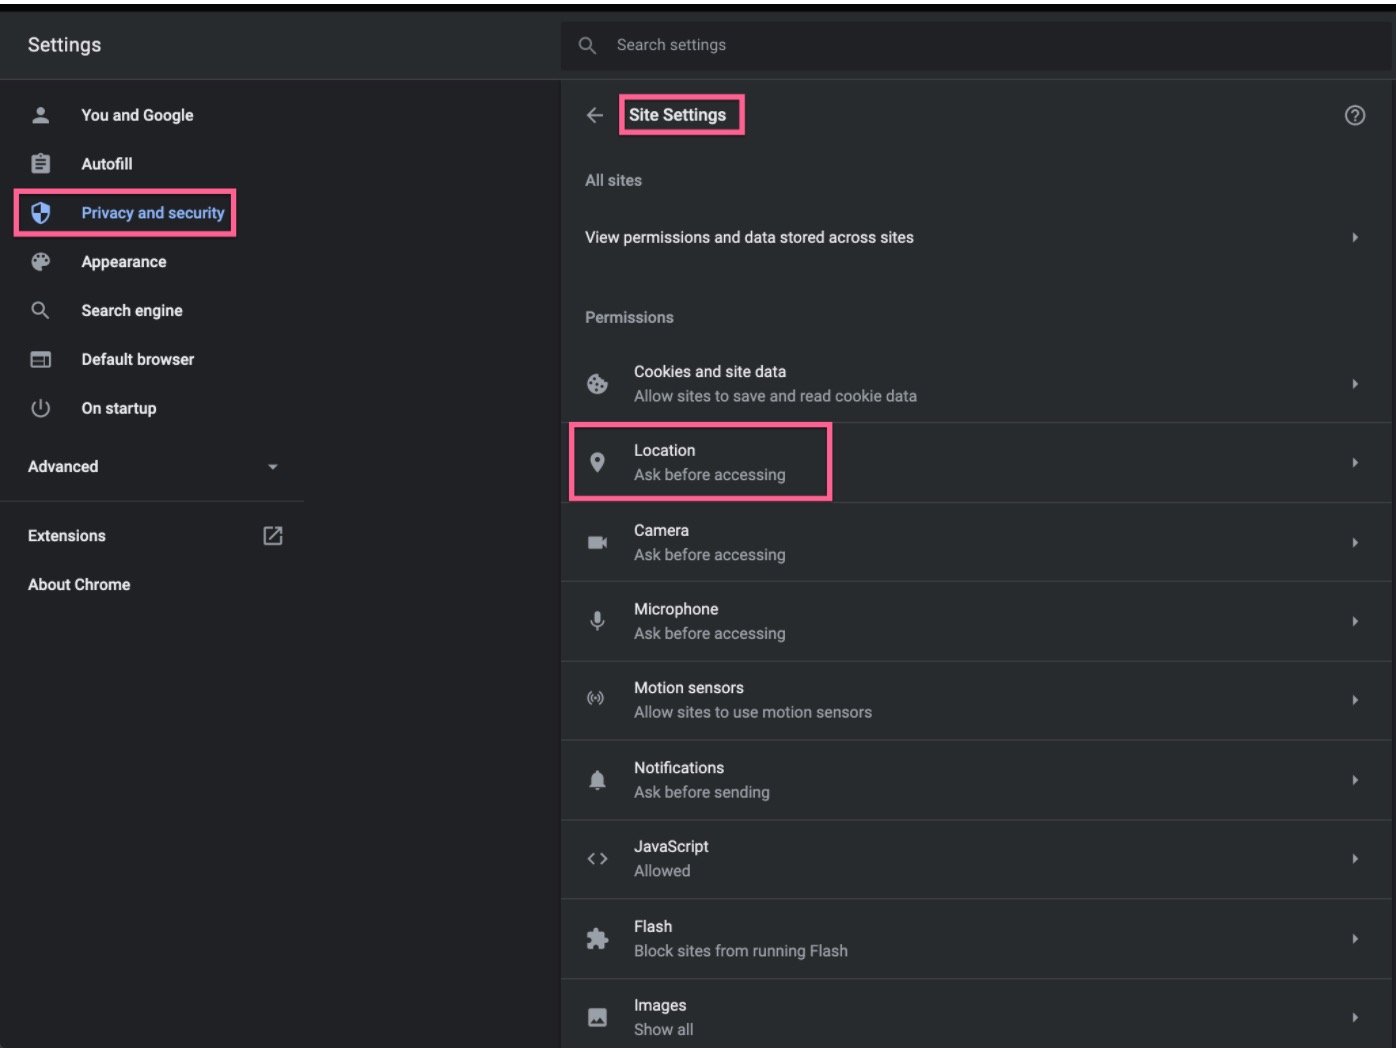Click the Cookies and site data icon

pos(597,384)
